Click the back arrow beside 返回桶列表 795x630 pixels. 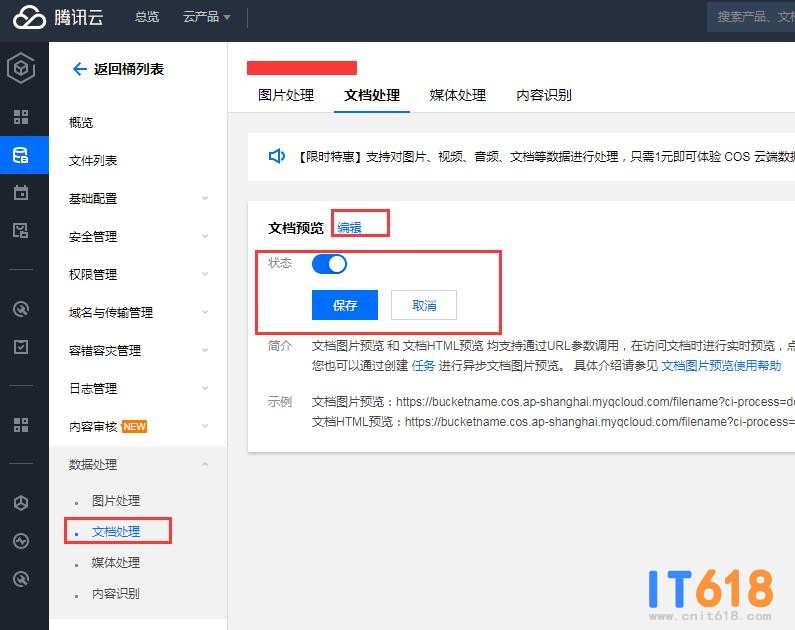[x=80, y=69]
